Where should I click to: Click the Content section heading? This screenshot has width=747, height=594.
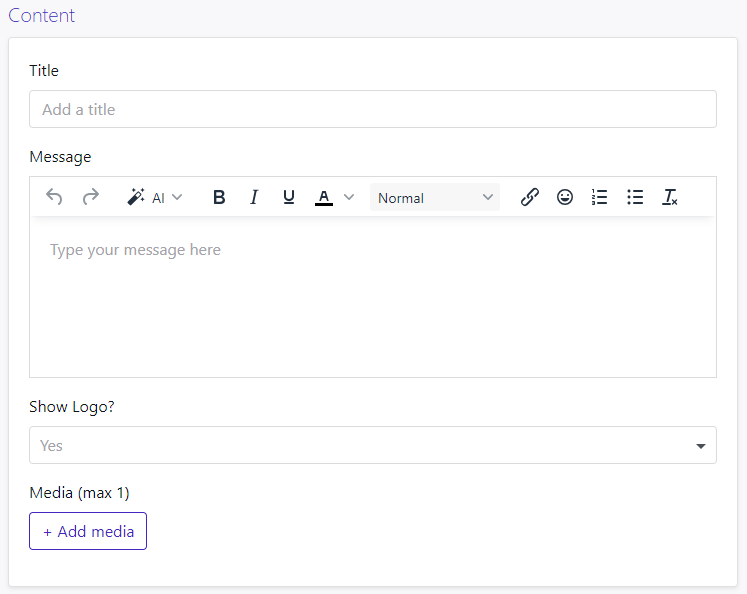click(x=41, y=16)
